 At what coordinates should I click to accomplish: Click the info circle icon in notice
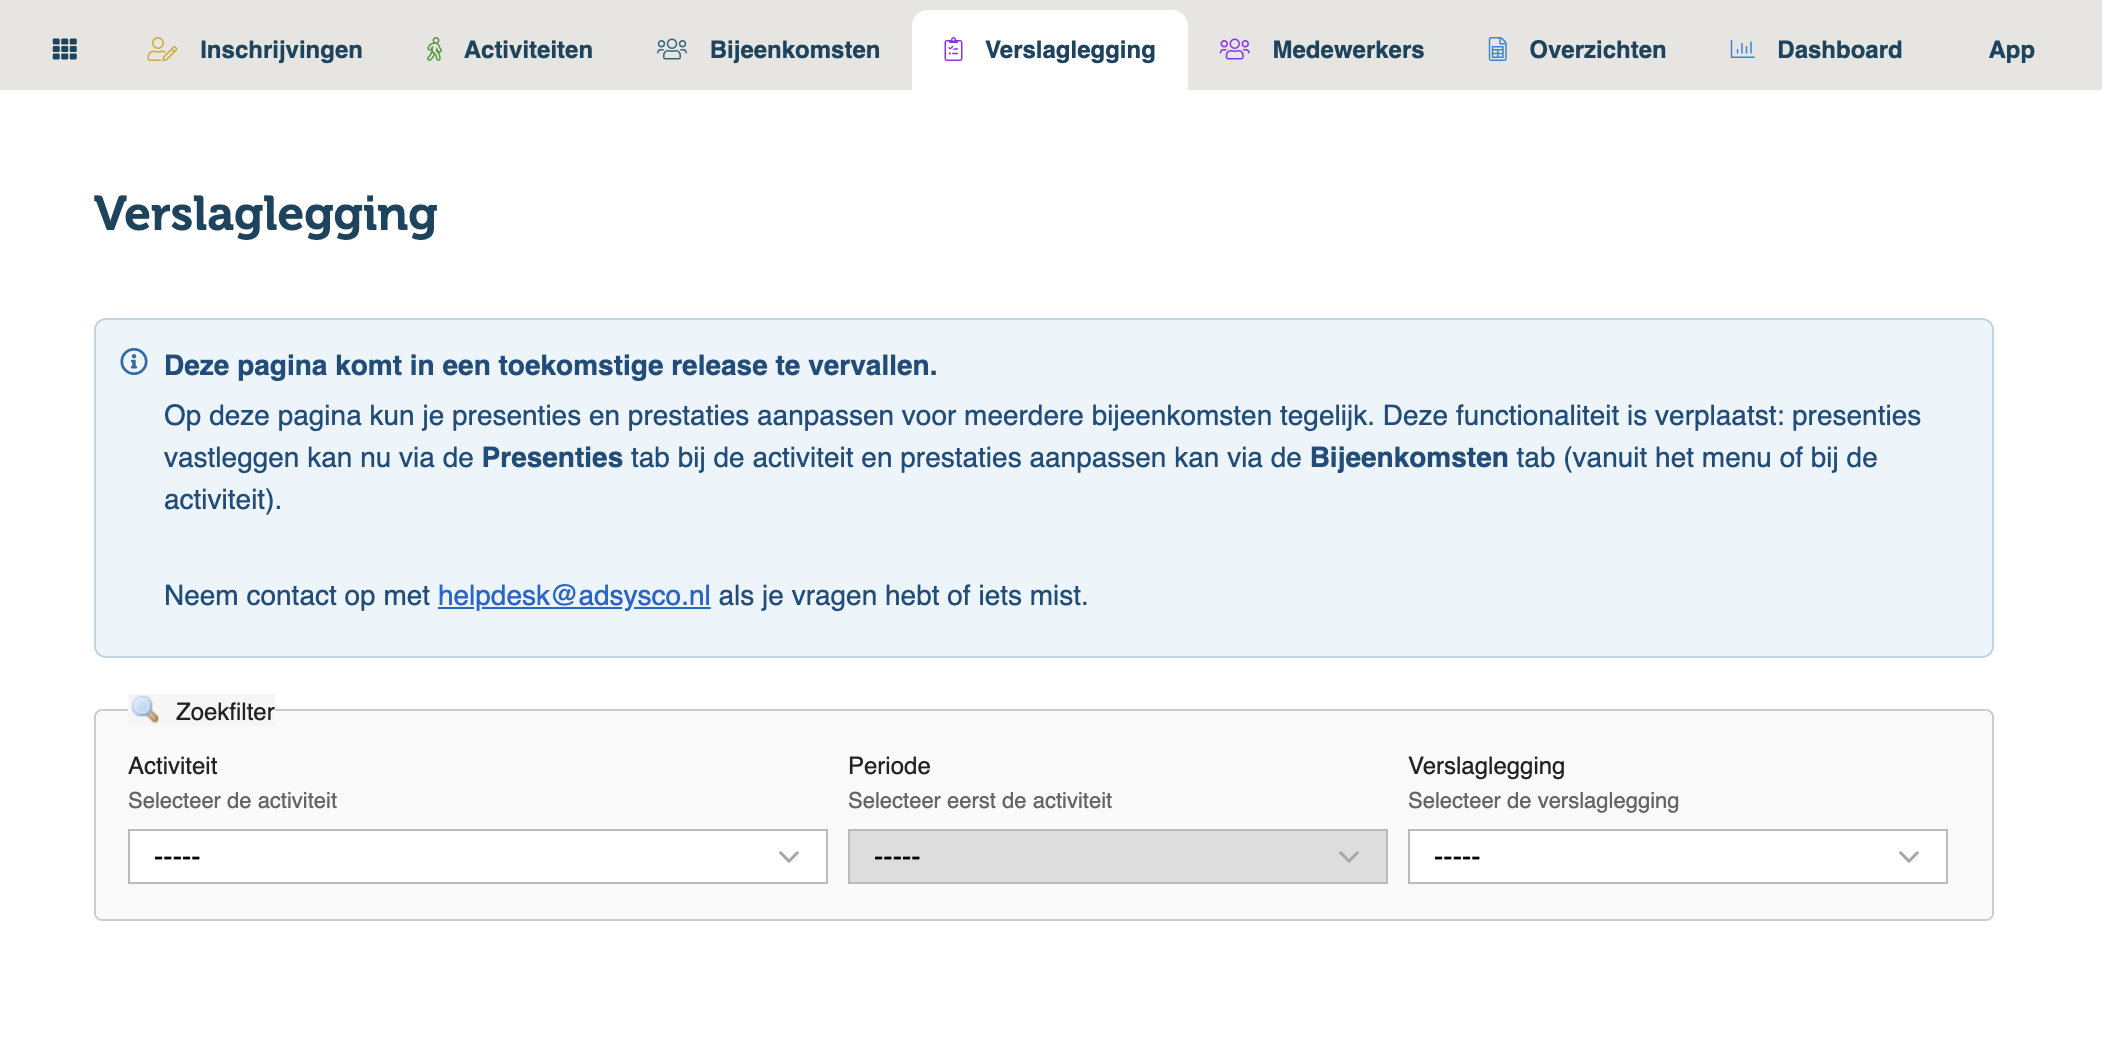134,362
